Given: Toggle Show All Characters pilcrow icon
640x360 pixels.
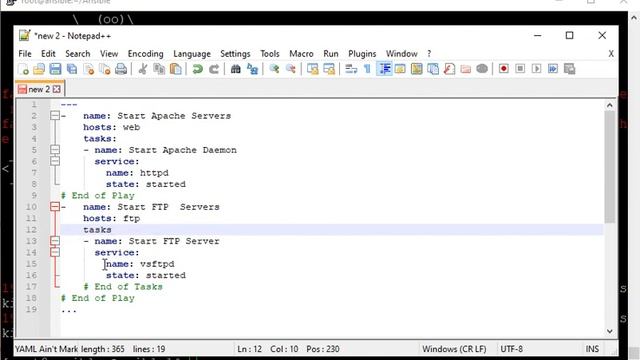Looking at the screenshot, I should (x=367, y=69).
